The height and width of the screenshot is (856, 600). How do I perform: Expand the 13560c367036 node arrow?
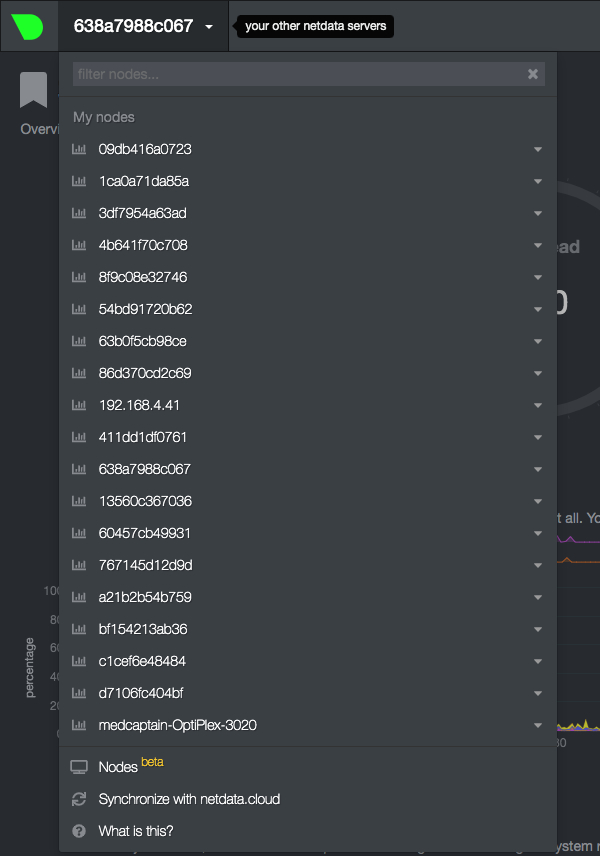point(538,502)
